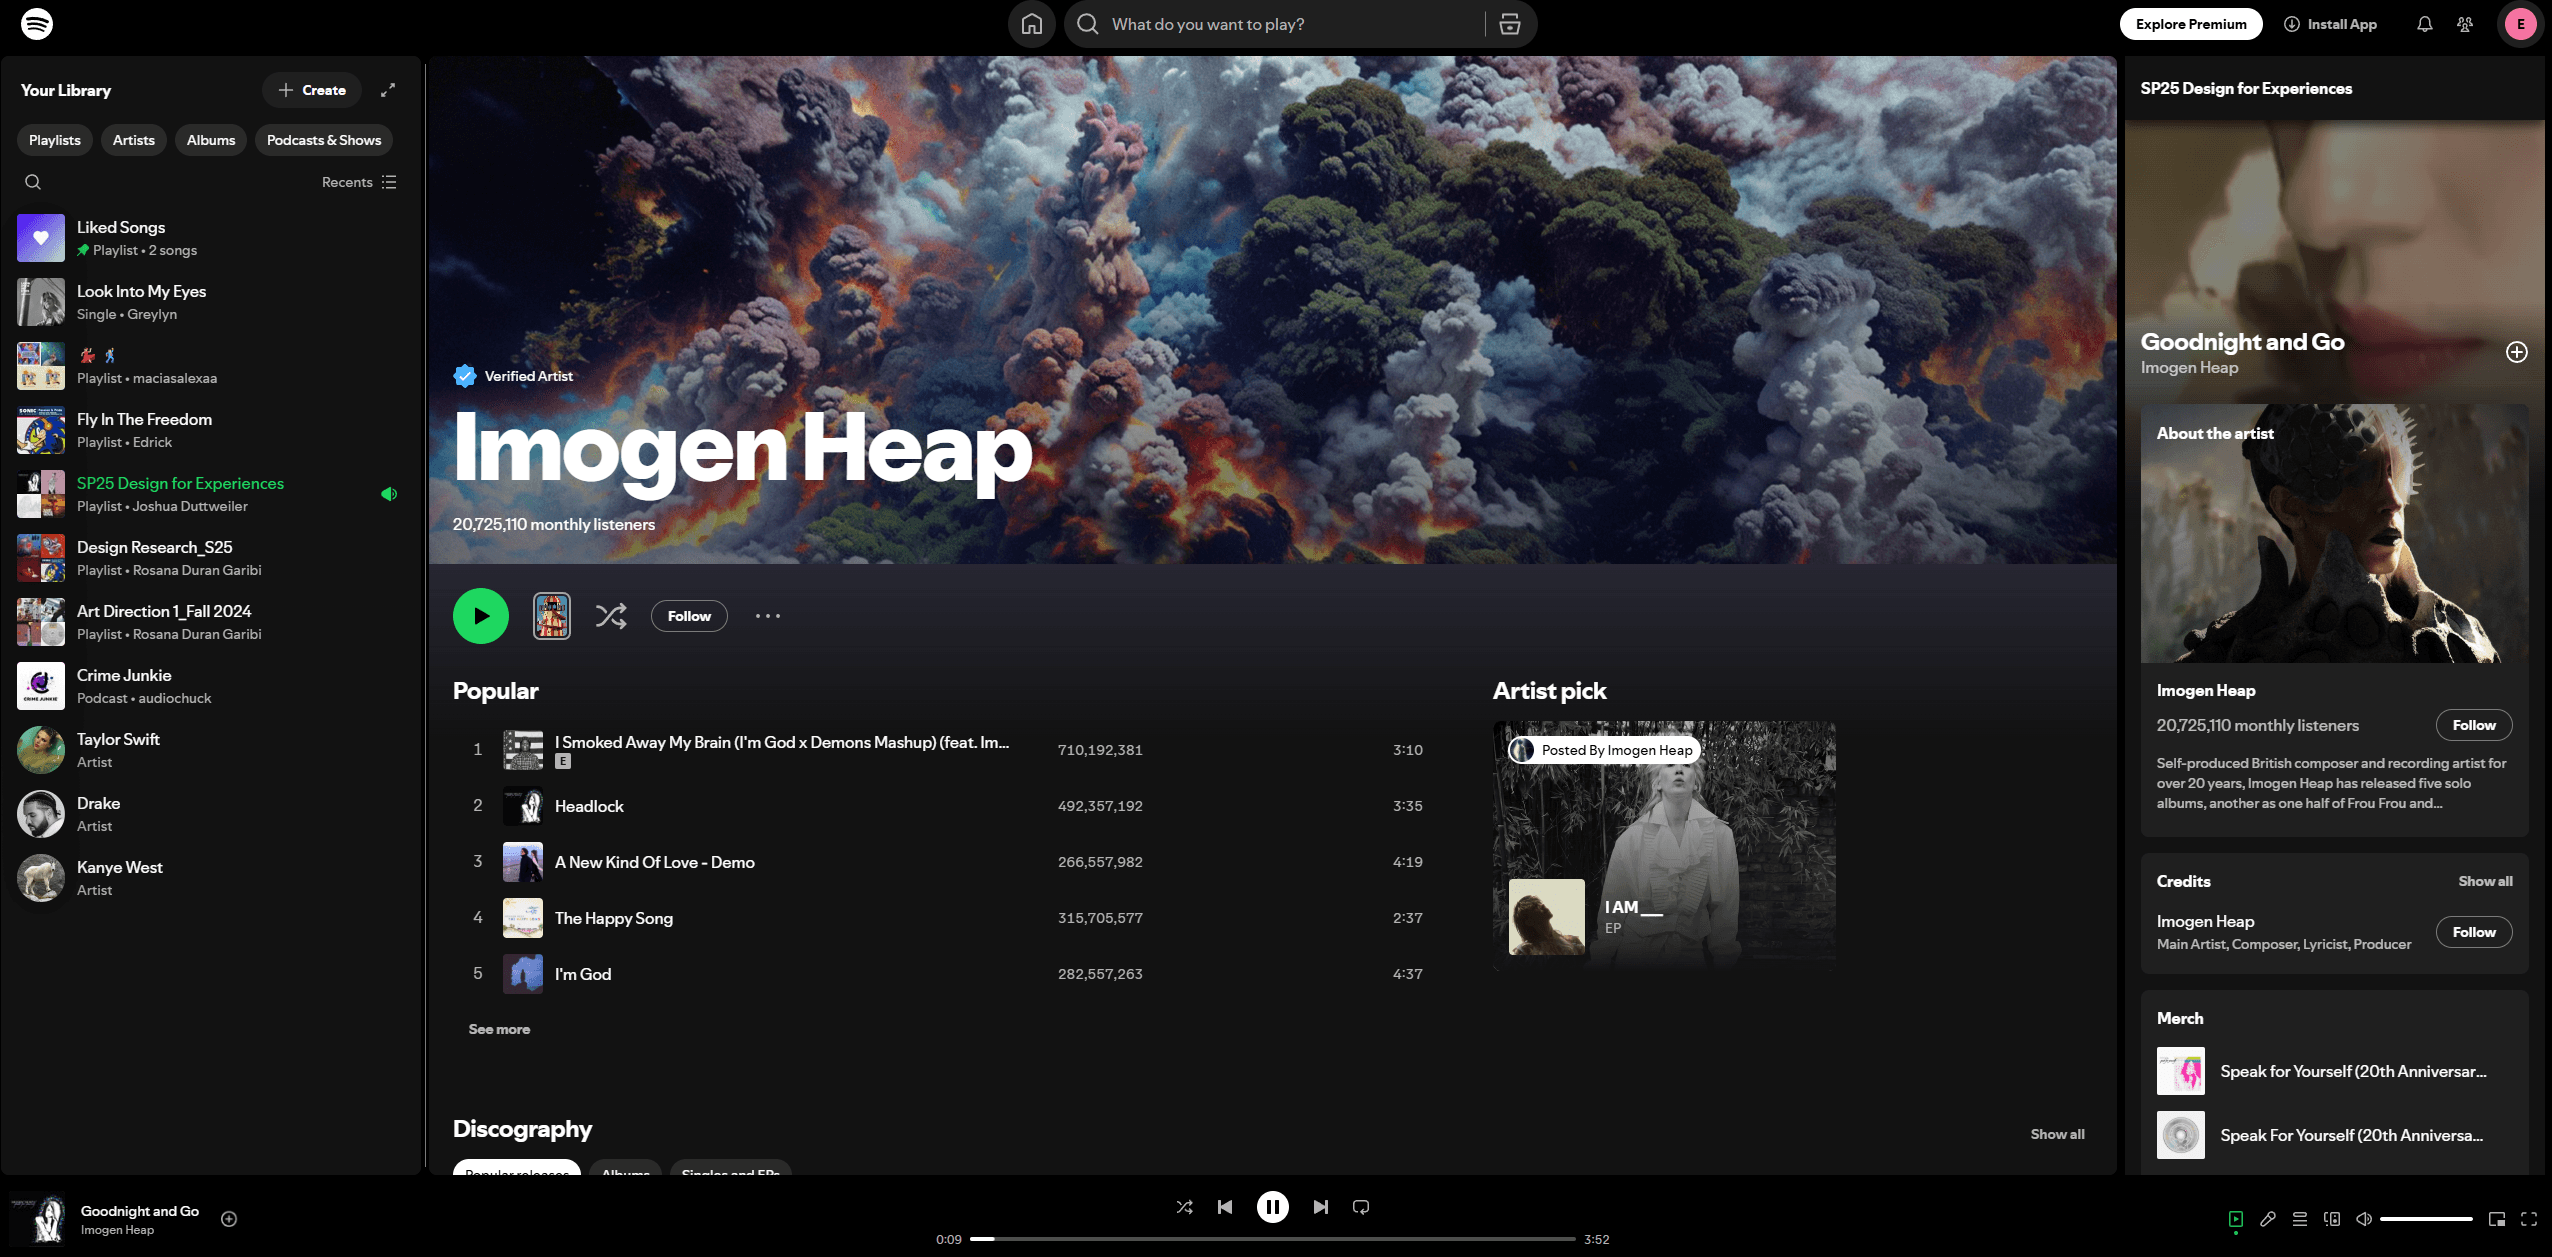Expand Your Library with arrows icon
The width and height of the screenshot is (2552, 1257).
[388, 90]
